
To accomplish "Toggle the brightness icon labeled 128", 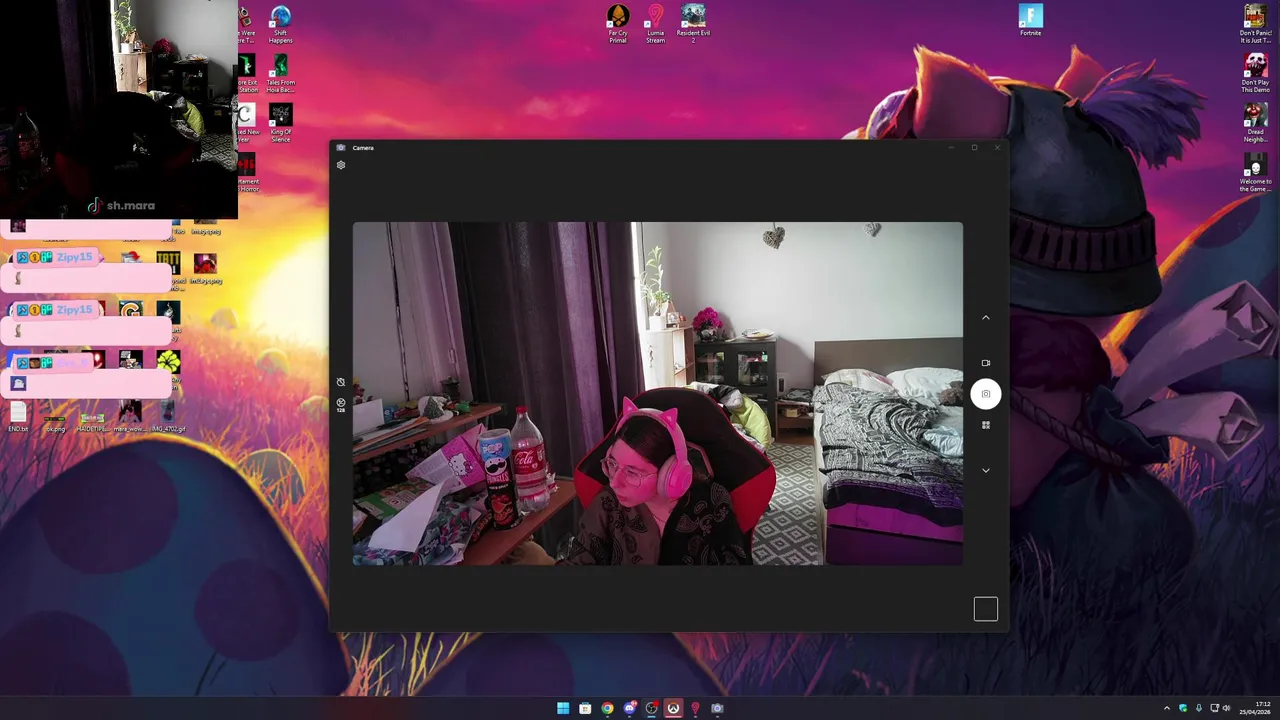I will tap(341, 405).
